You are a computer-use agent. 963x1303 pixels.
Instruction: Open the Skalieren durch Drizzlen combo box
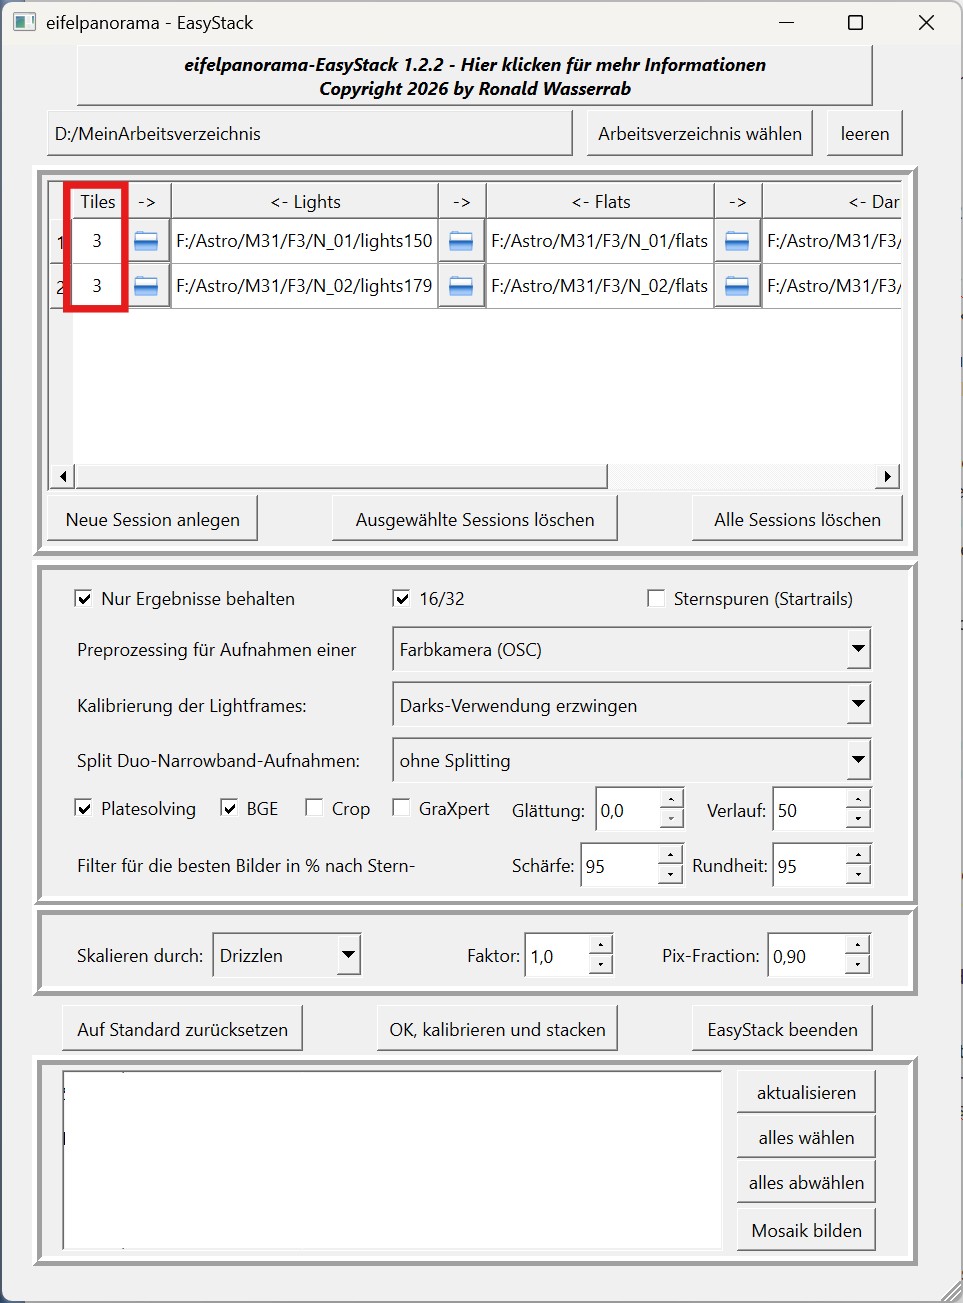[x=347, y=955]
